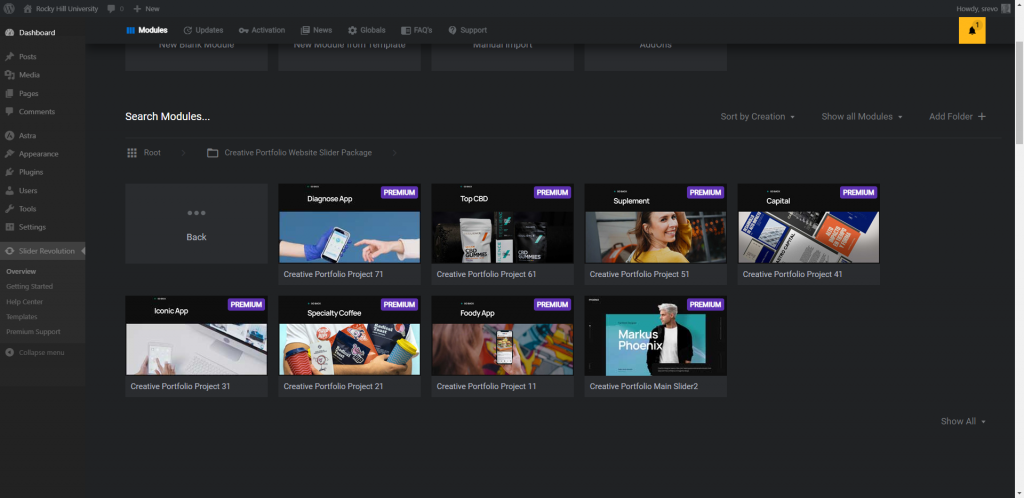
Task: Focus the Search Modules field
Action: 168,117
